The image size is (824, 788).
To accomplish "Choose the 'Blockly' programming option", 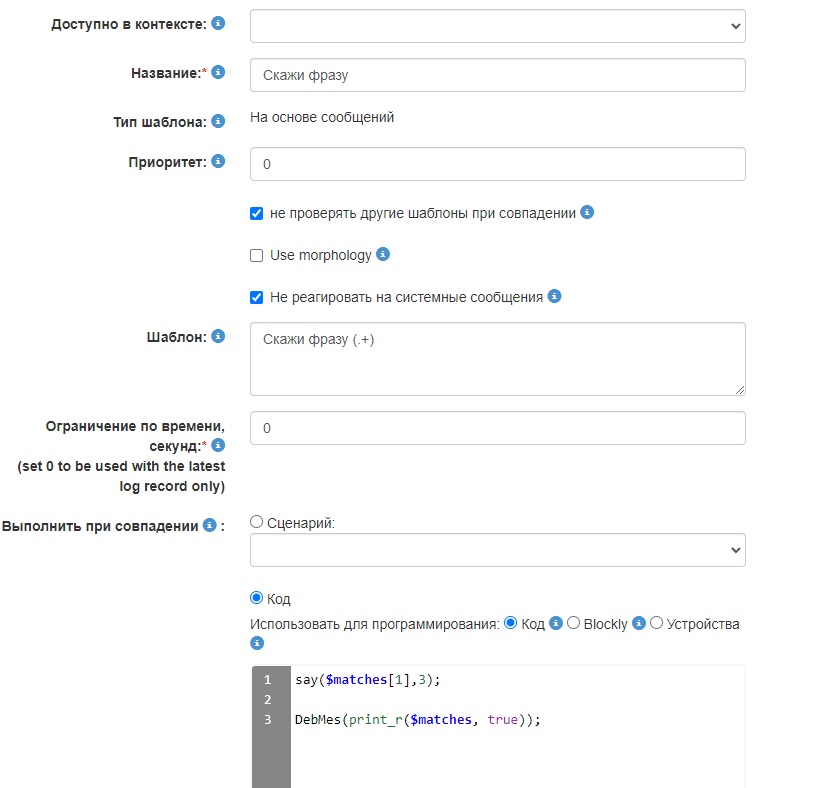I will click(574, 623).
